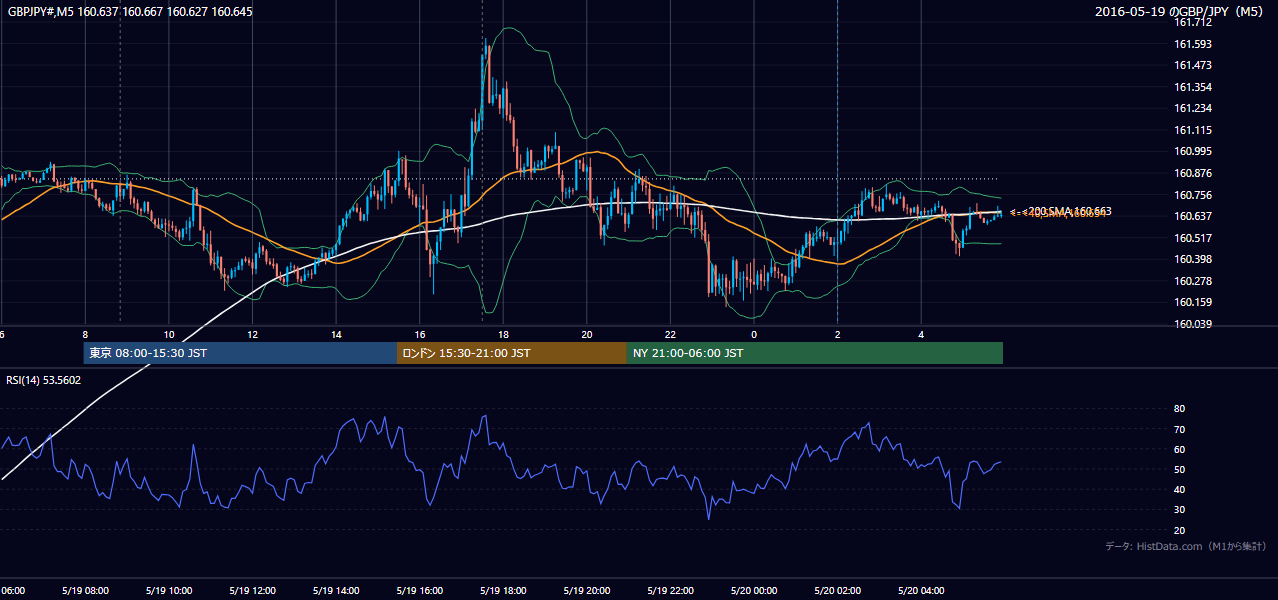The height and width of the screenshot is (600, 1278).
Task: Click price axis value 161.115
Action: pos(1193,130)
